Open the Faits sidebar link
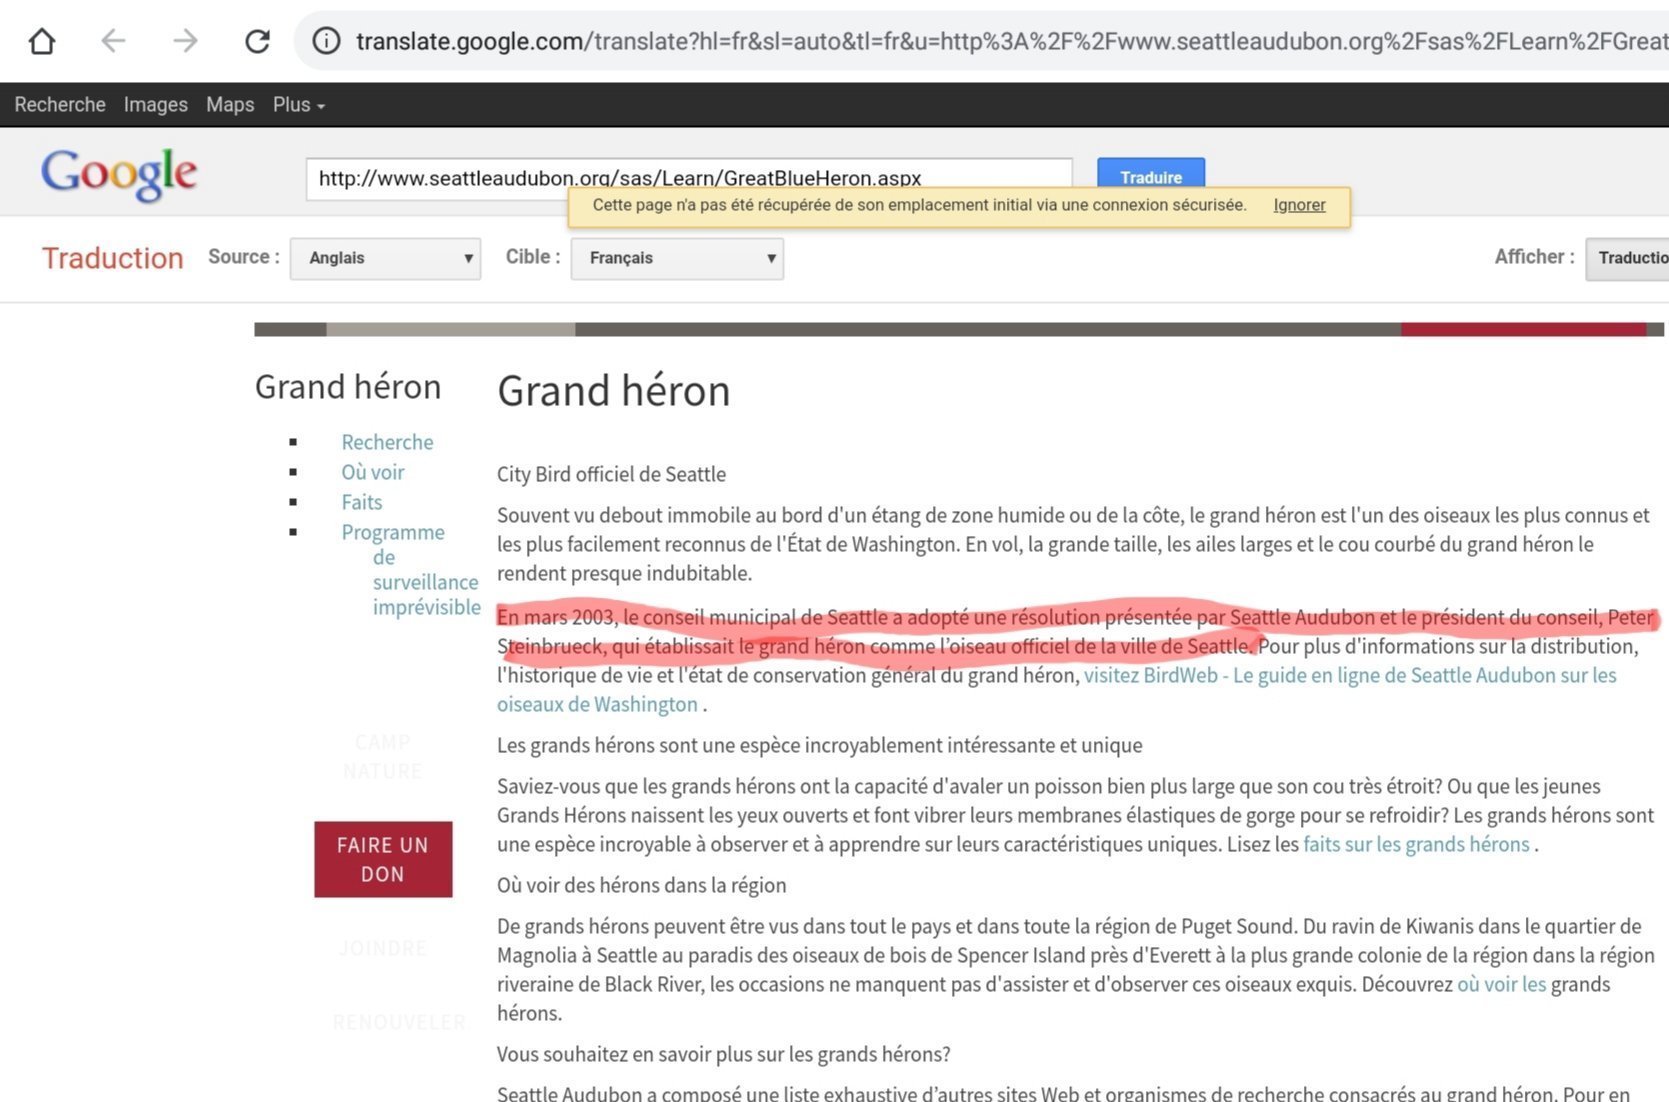This screenshot has height=1102, width=1669. (x=361, y=502)
